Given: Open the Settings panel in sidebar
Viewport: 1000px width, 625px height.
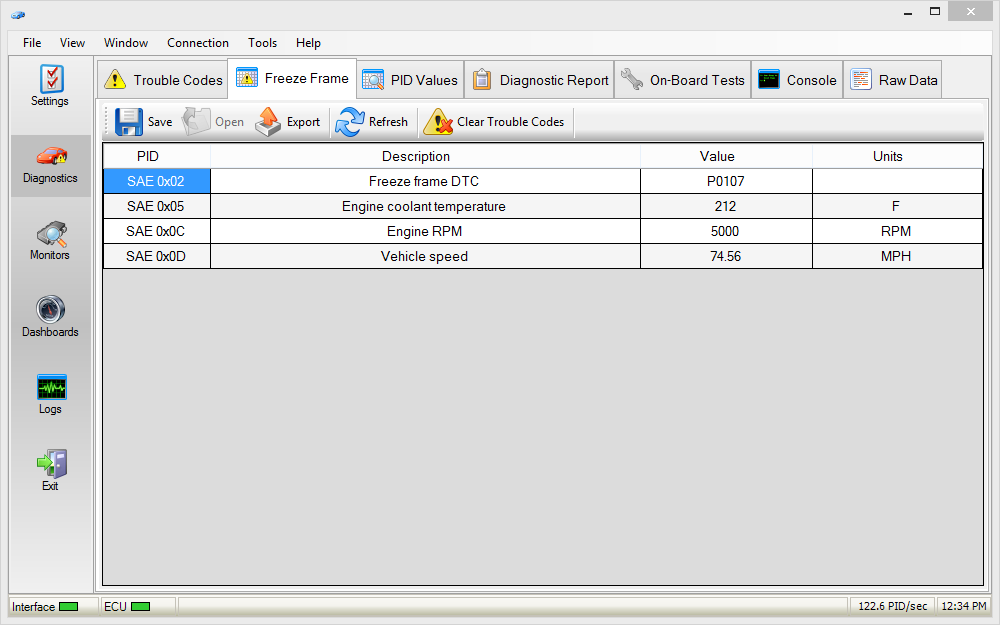Looking at the screenshot, I should point(50,85).
